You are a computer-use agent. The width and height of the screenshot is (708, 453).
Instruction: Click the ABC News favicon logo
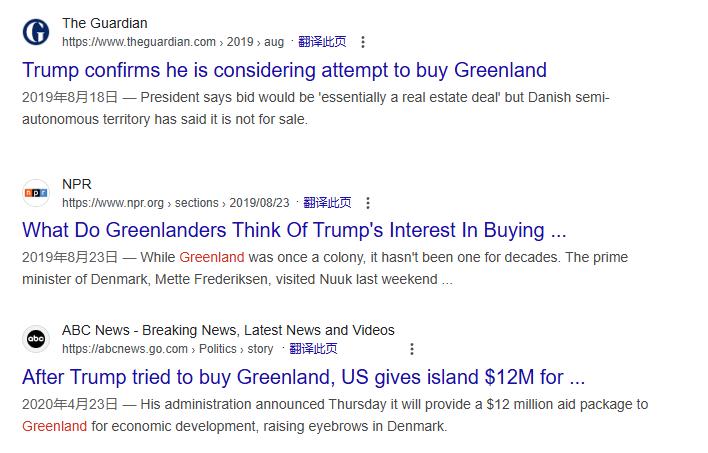pos(36,339)
